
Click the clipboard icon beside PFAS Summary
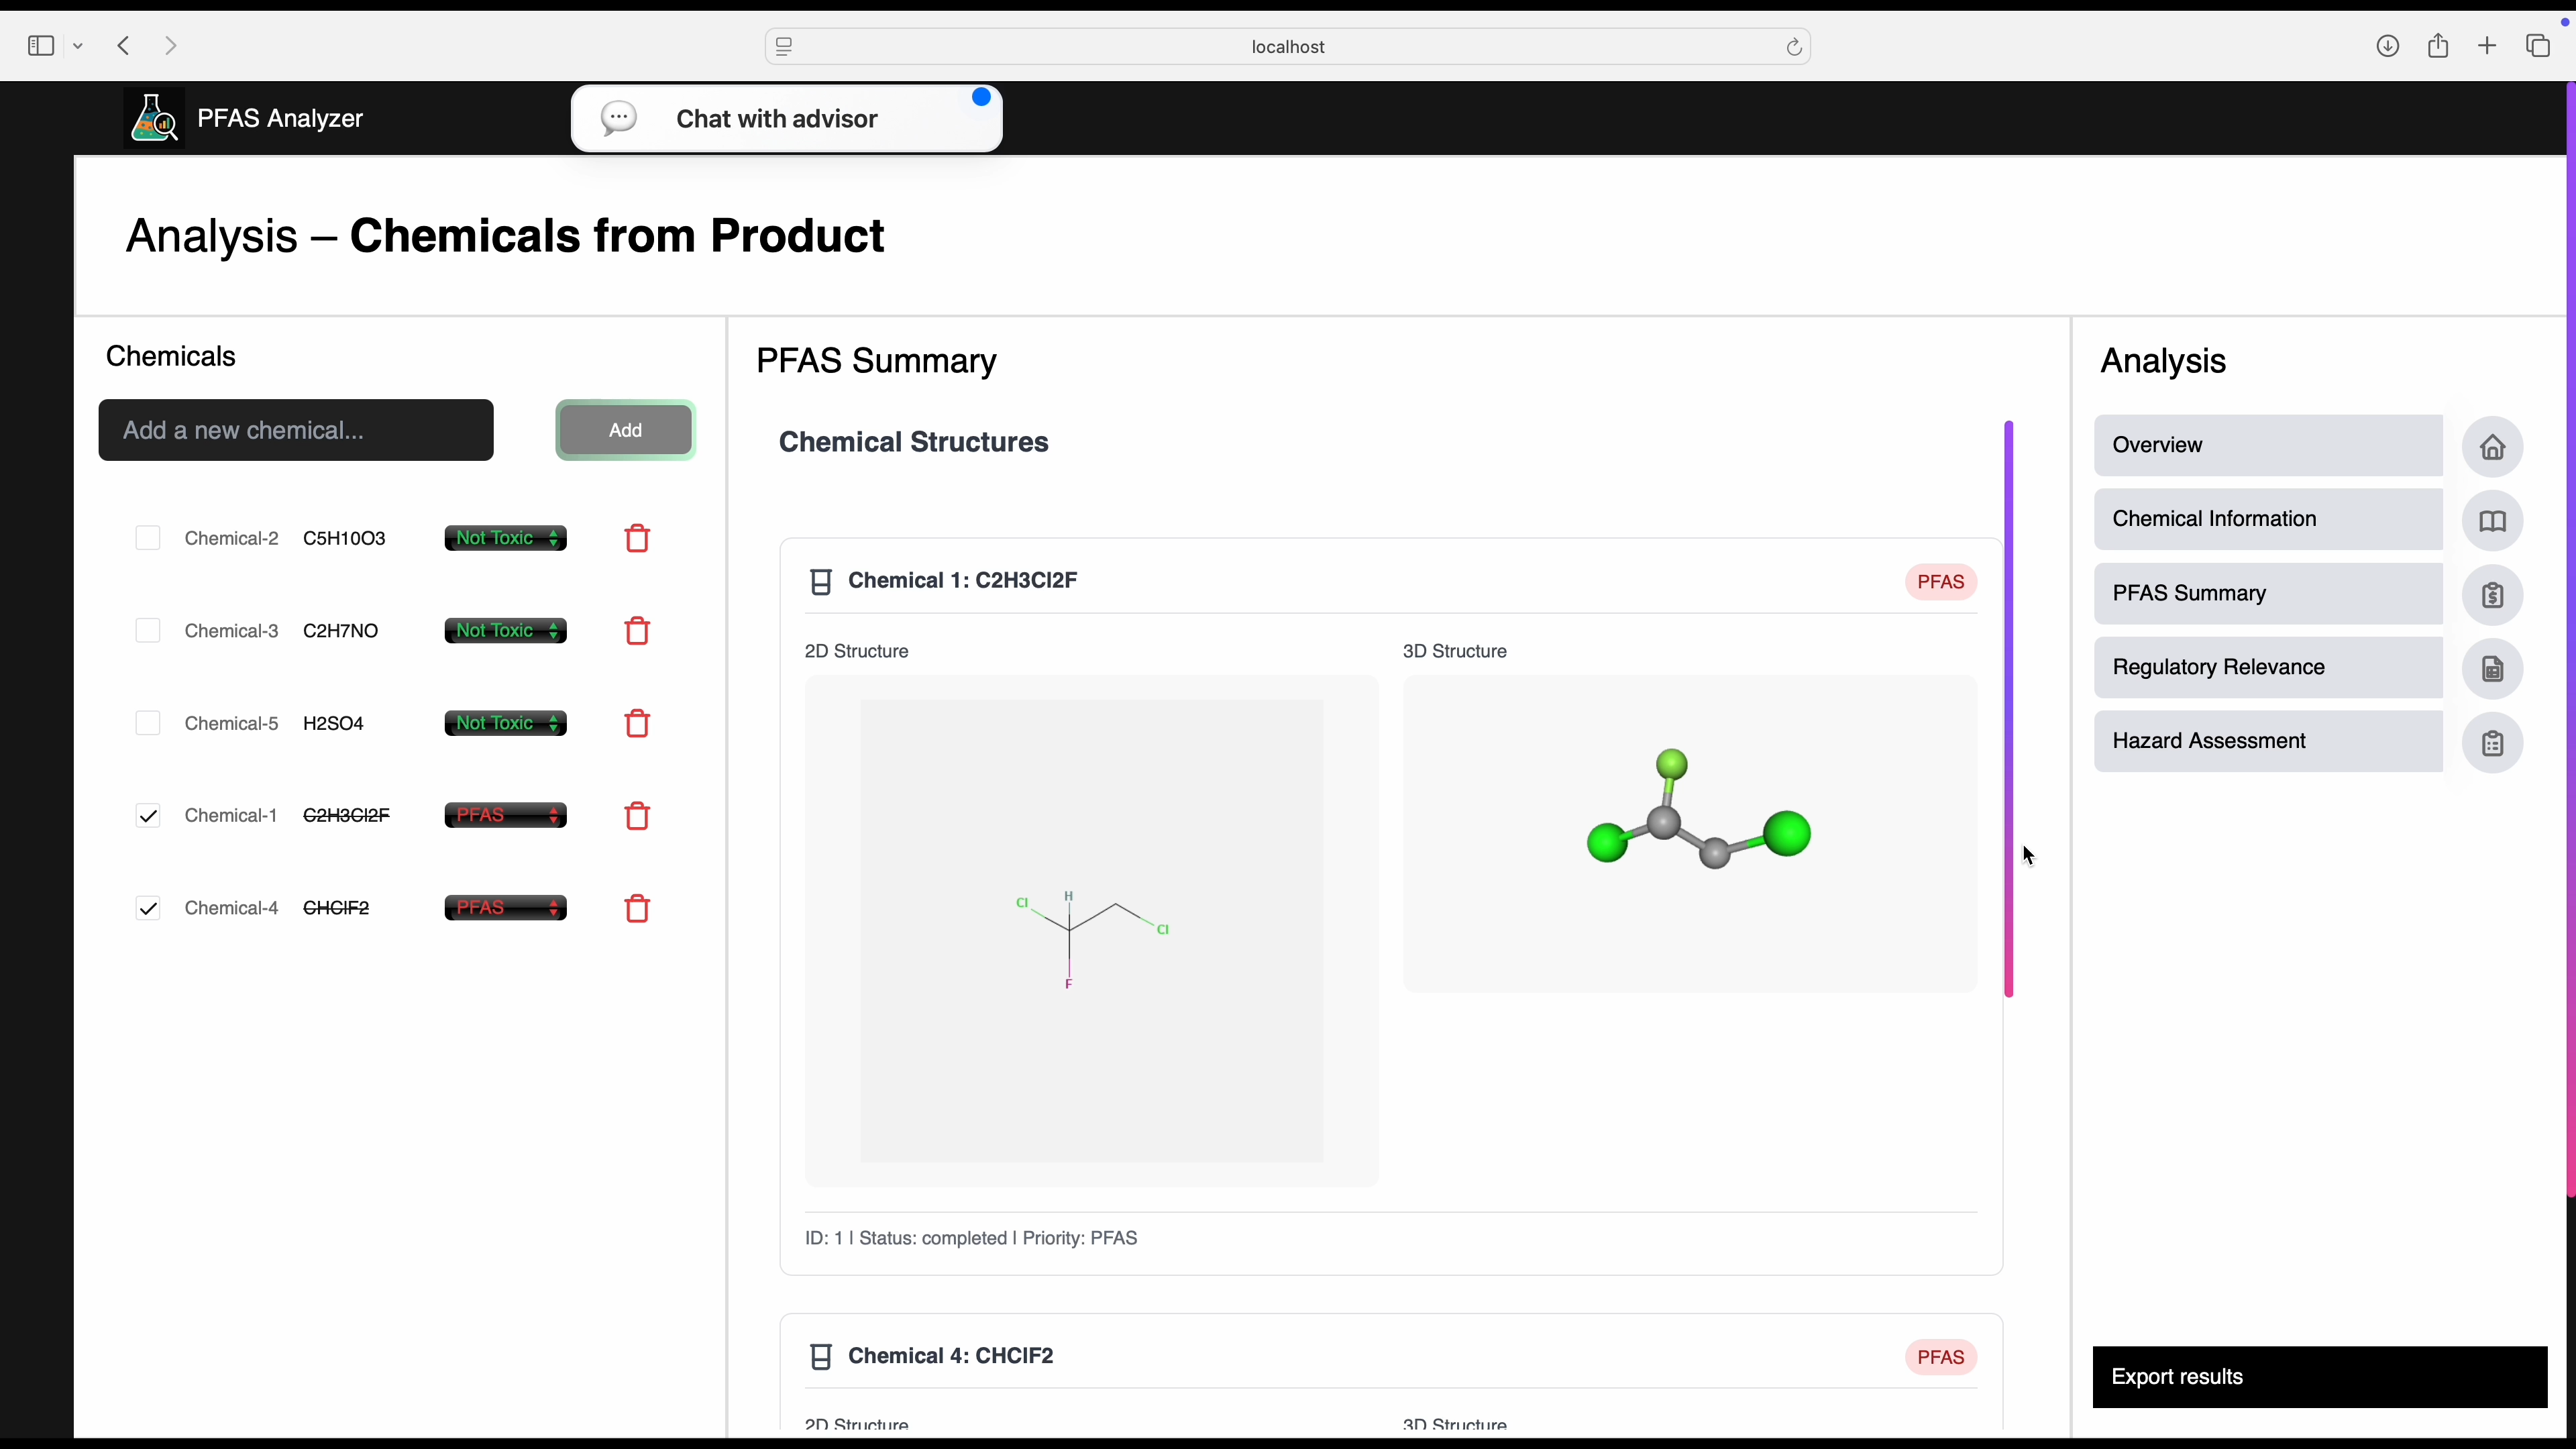tap(2492, 595)
